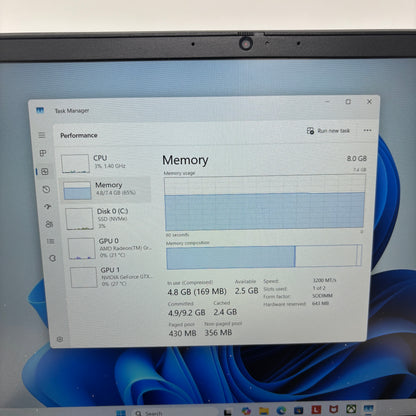Click the Slots used 1 of 2 value
This screenshot has width=416, height=416.
pyautogui.click(x=319, y=288)
